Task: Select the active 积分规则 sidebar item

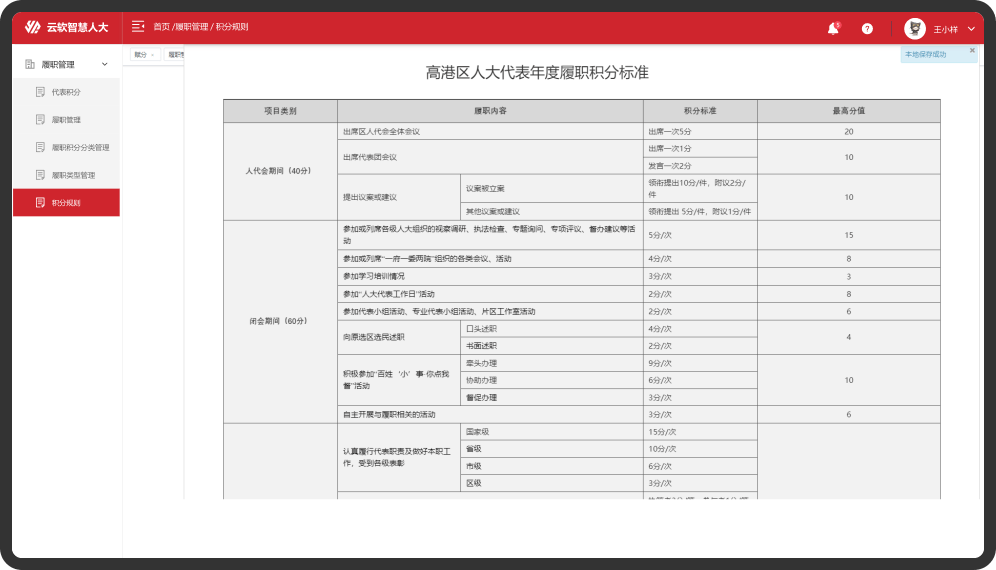Action: 66,203
